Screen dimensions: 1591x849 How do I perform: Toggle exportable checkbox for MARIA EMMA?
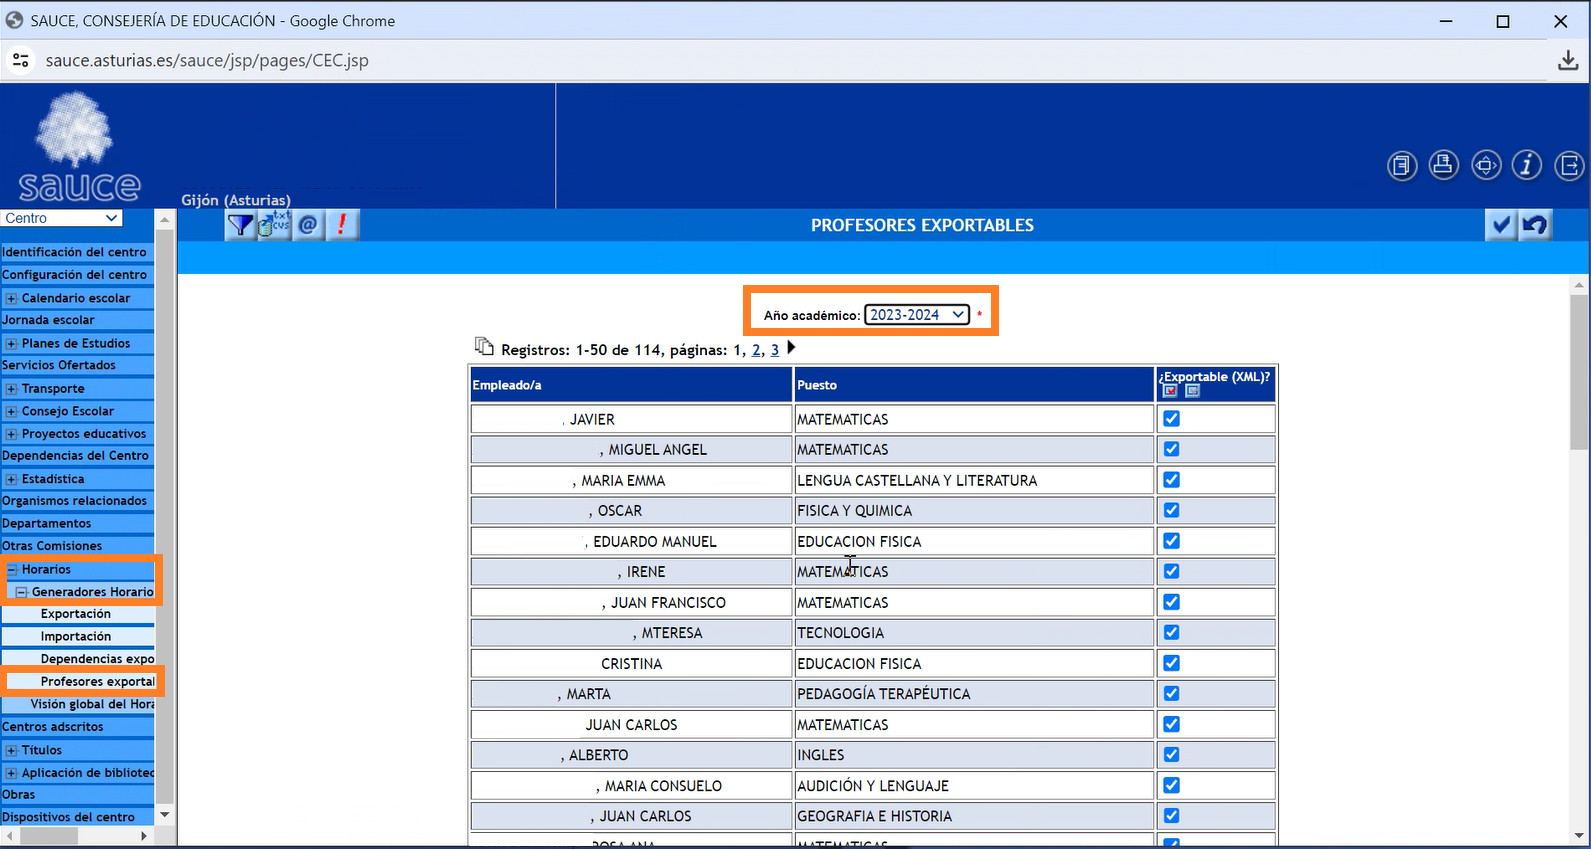(1171, 480)
